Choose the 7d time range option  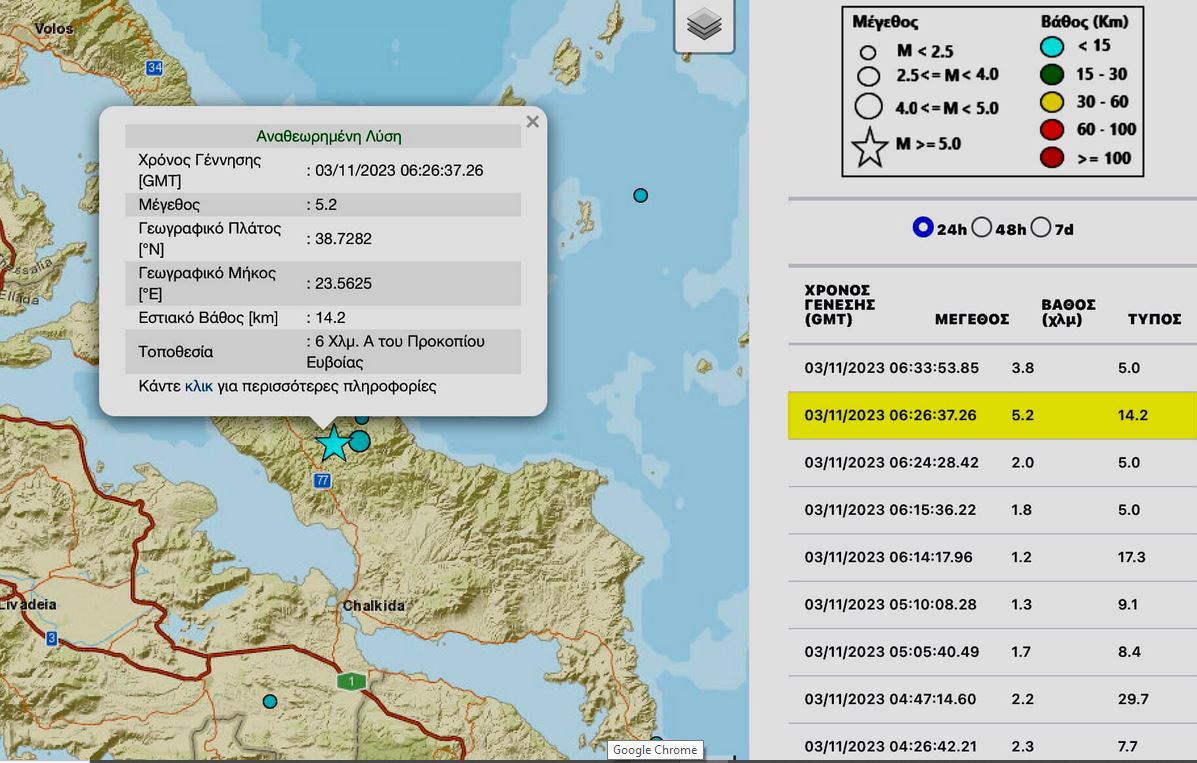click(x=1040, y=228)
